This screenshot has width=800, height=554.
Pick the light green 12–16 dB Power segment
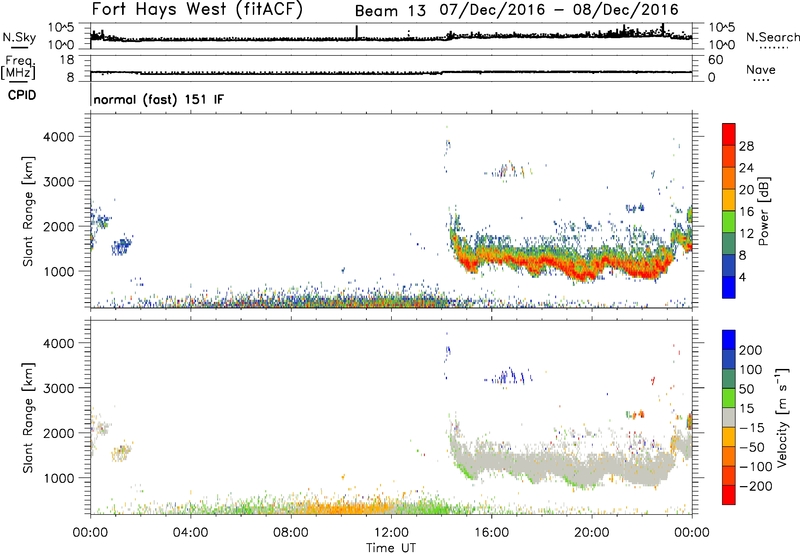729,222
